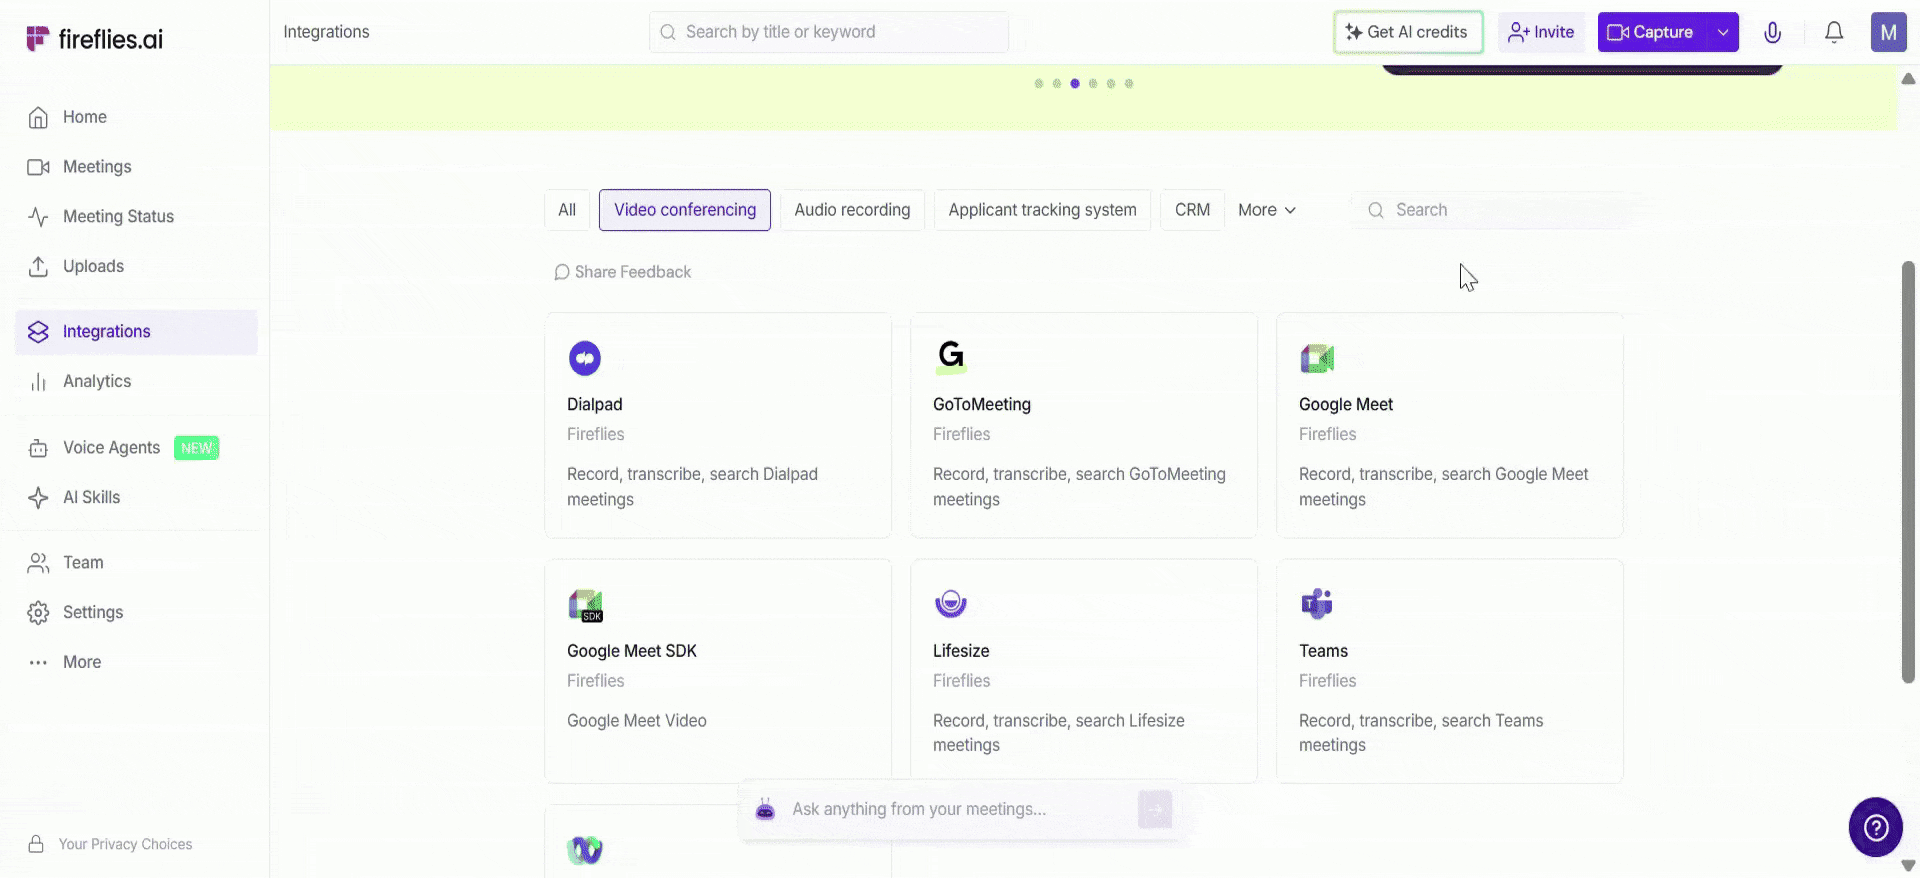Open the Dialpad integration icon

[x=585, y=358]
